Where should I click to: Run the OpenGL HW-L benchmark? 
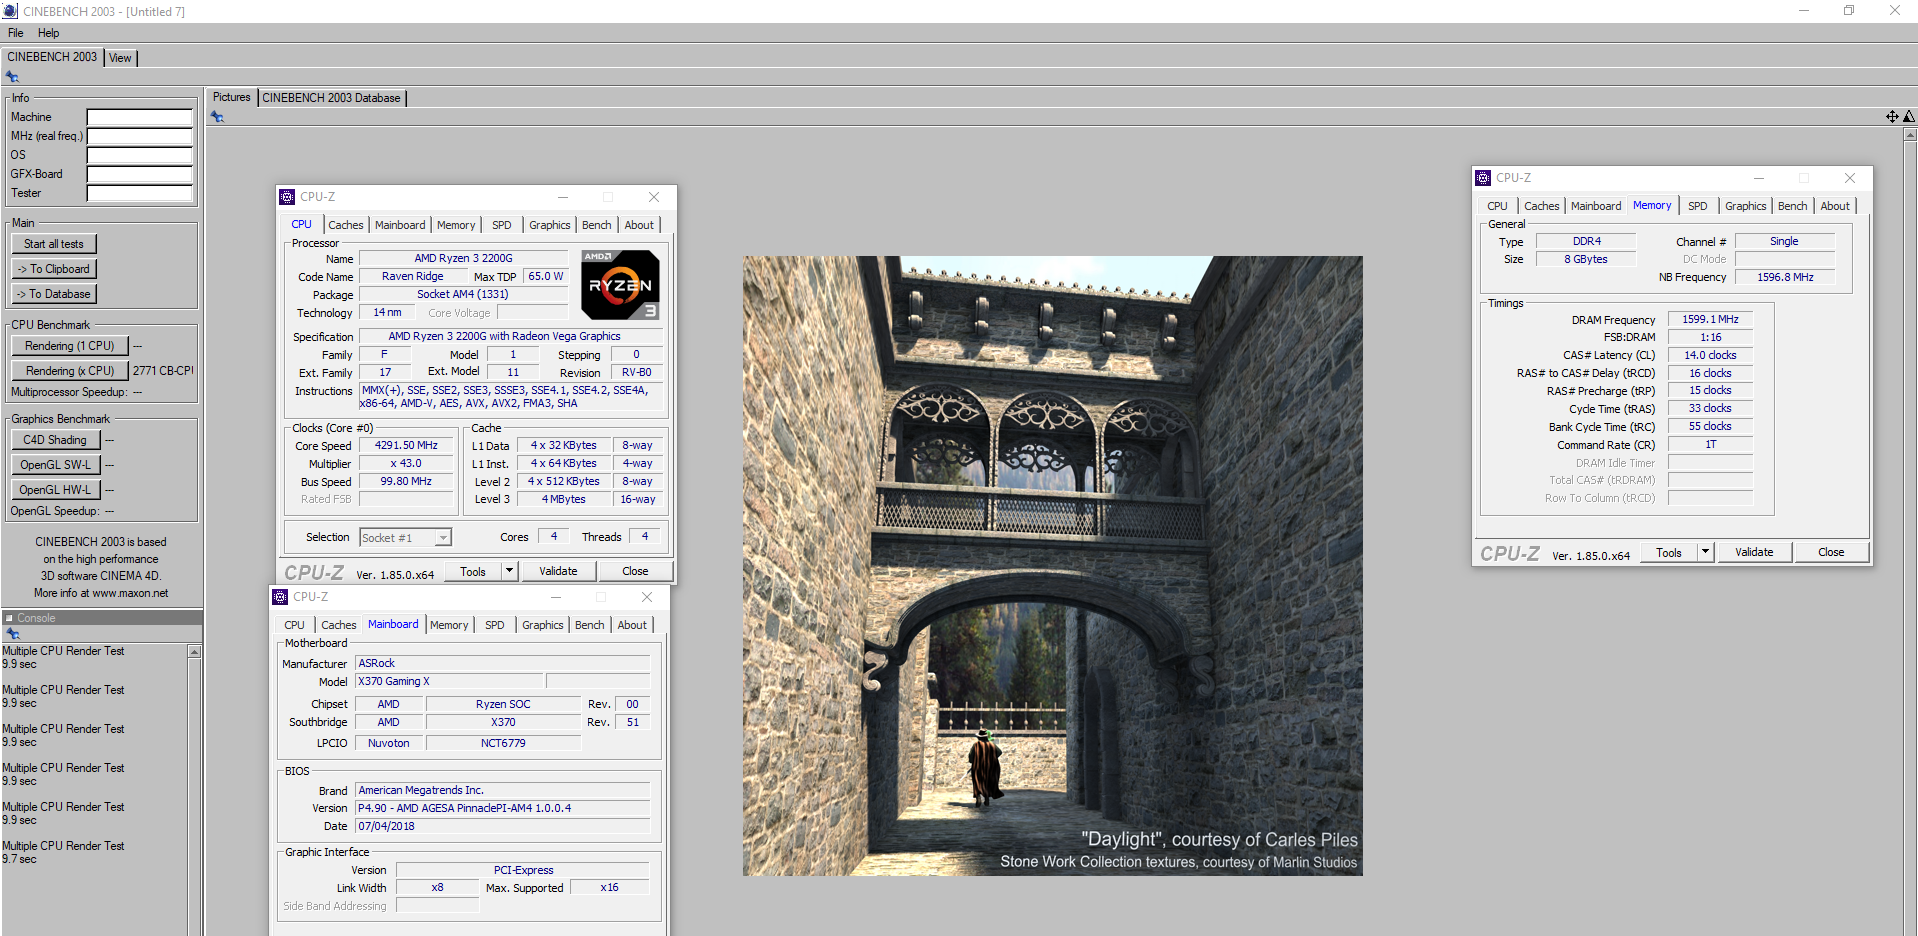[55, 490]
